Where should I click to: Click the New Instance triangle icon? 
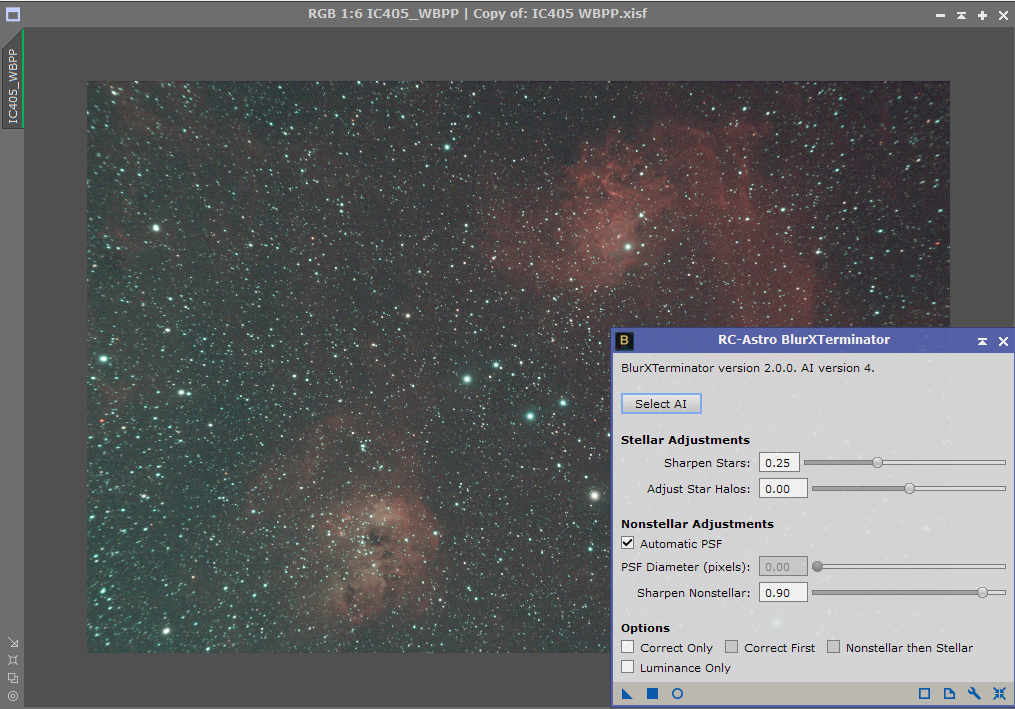tap(627, 693)
